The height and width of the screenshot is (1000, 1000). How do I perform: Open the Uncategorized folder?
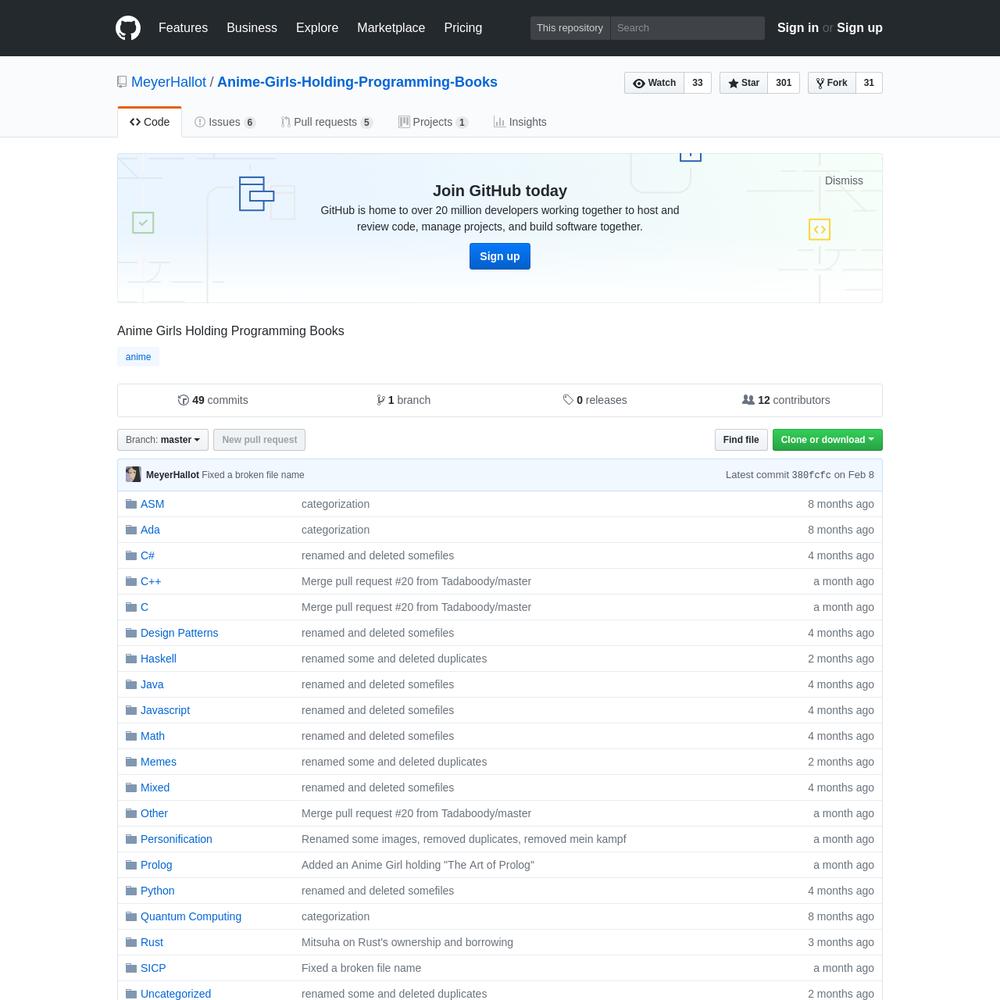(x=175, y=994)
